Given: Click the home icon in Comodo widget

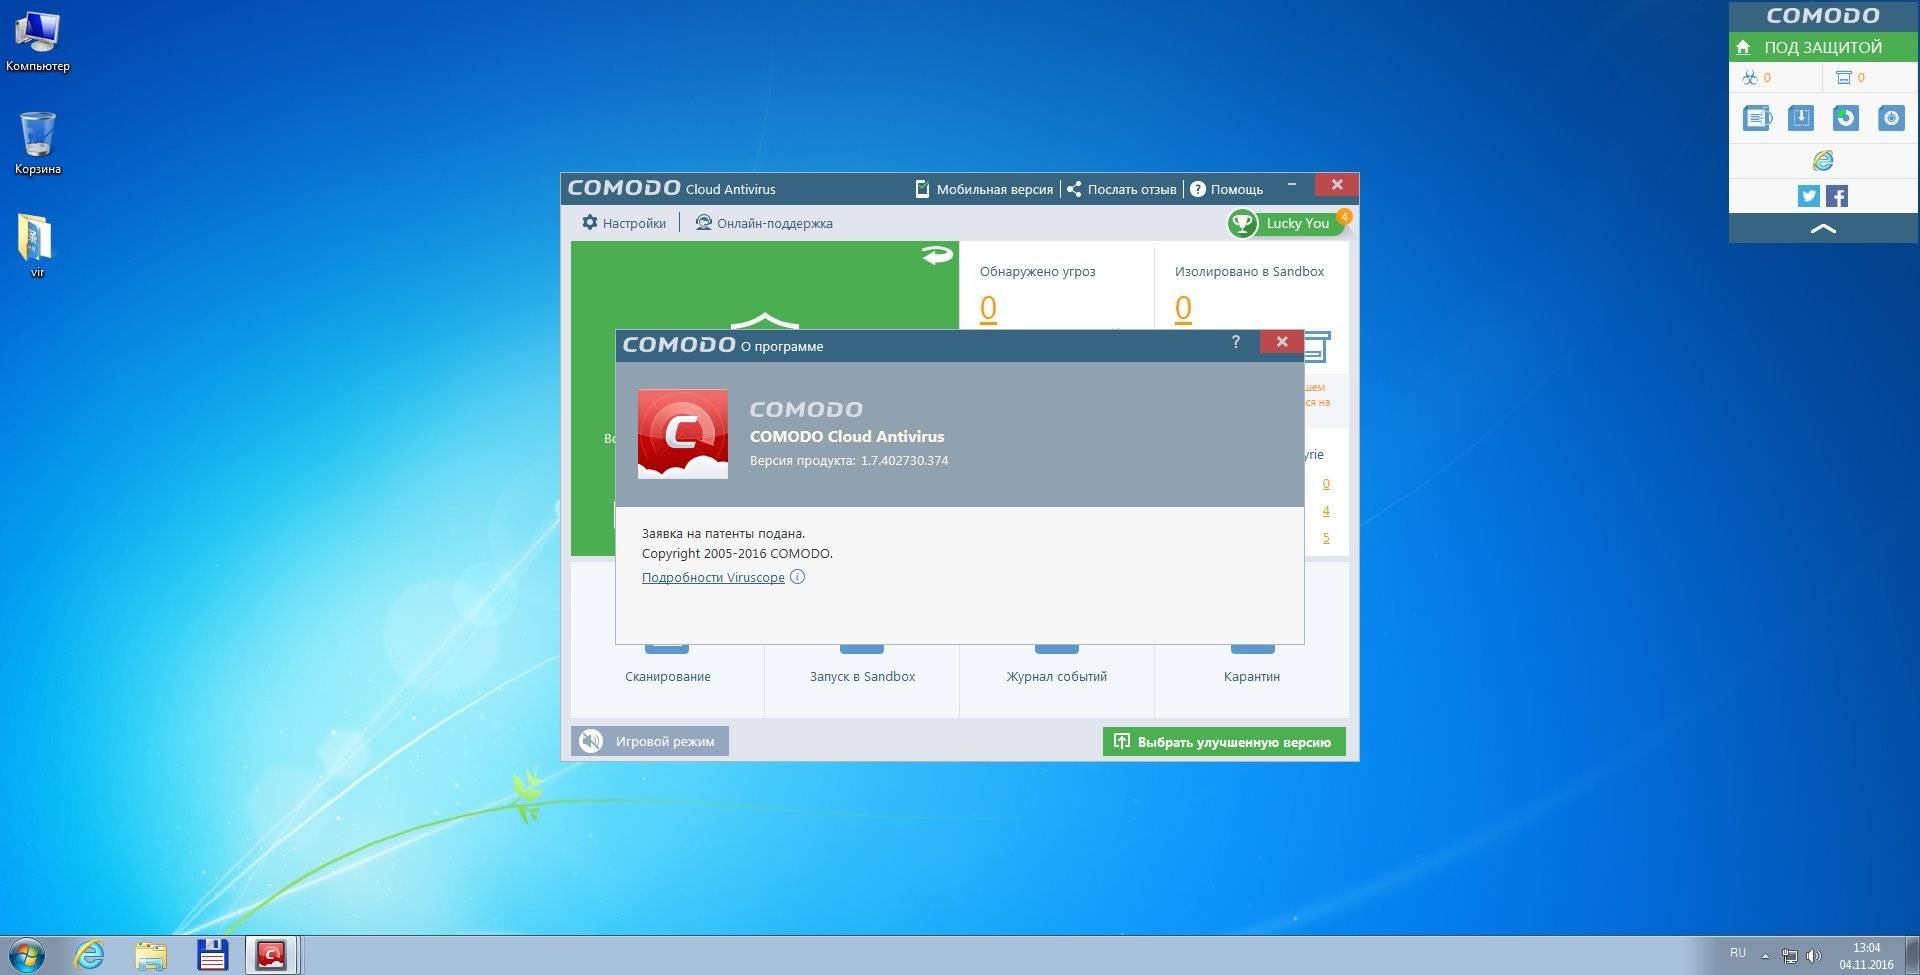Looking at the screenshot, I should click(1744, 47).
